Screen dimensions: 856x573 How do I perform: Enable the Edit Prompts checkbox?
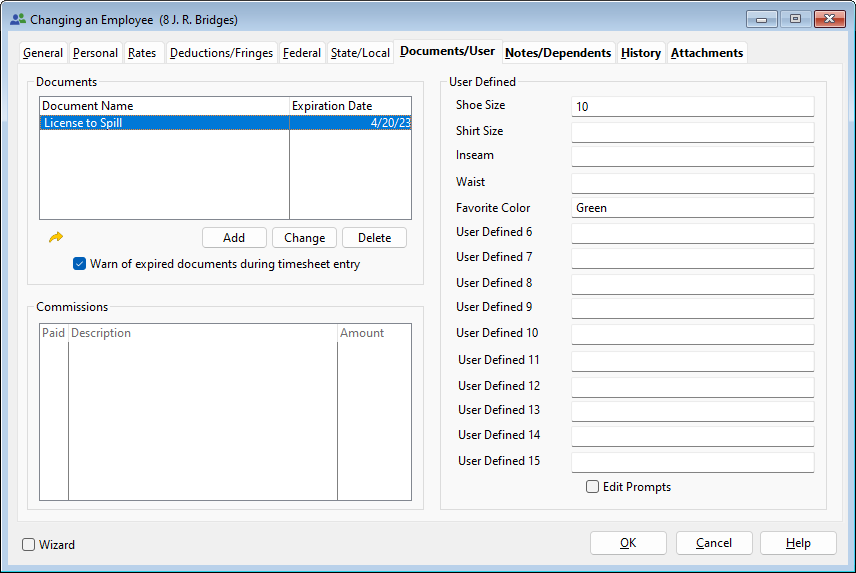[x=593, y=487]
